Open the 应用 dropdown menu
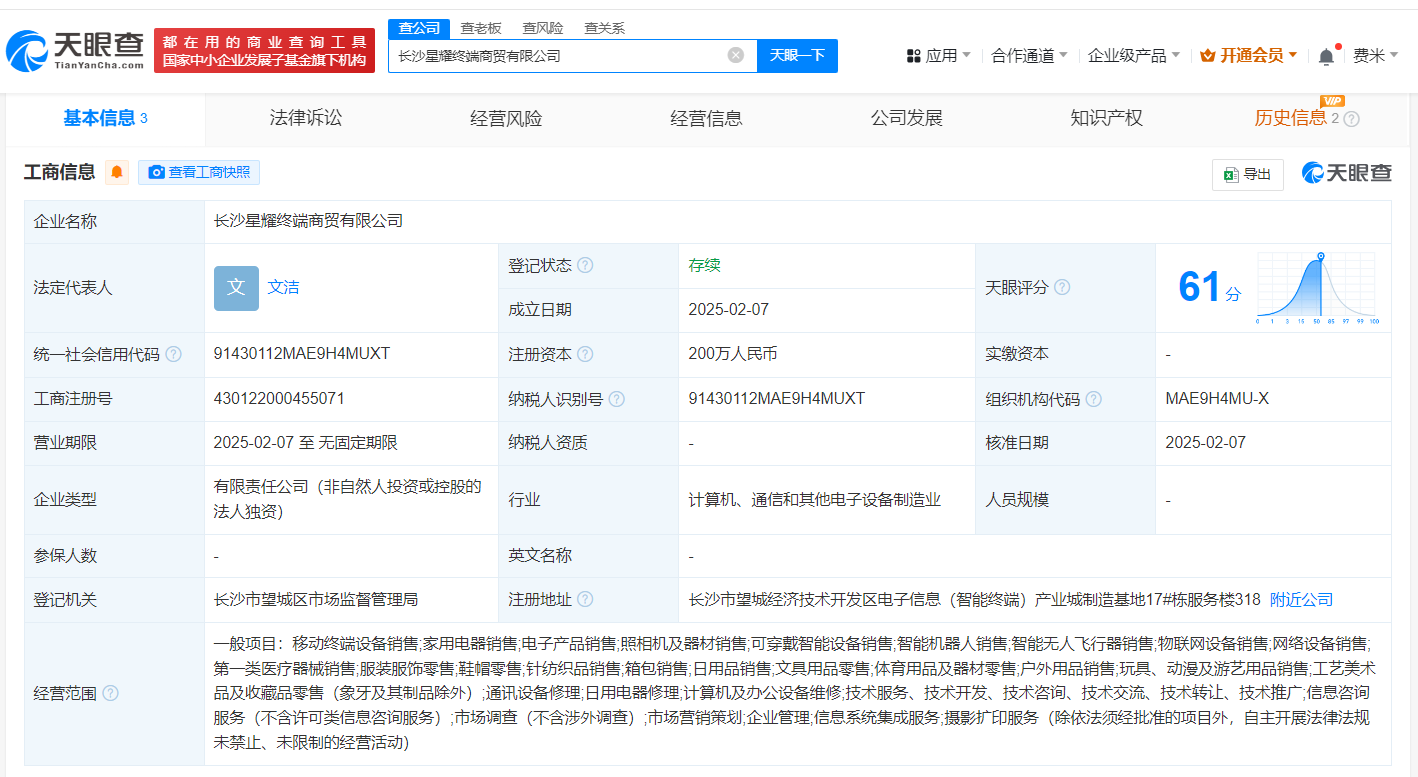This screenshot has height=777, width=1418. point(938,55)
